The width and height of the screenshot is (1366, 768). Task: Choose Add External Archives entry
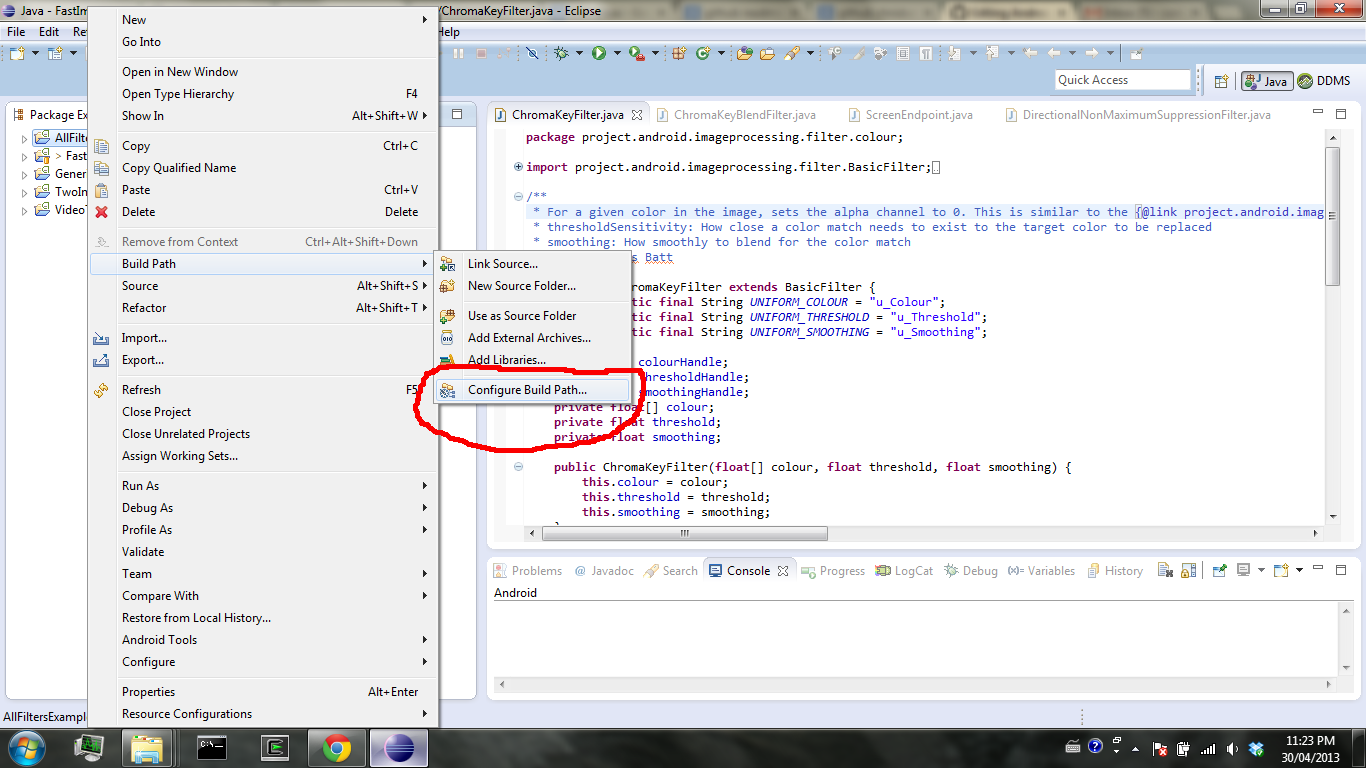pyautogui.click(x=533, y=338)
